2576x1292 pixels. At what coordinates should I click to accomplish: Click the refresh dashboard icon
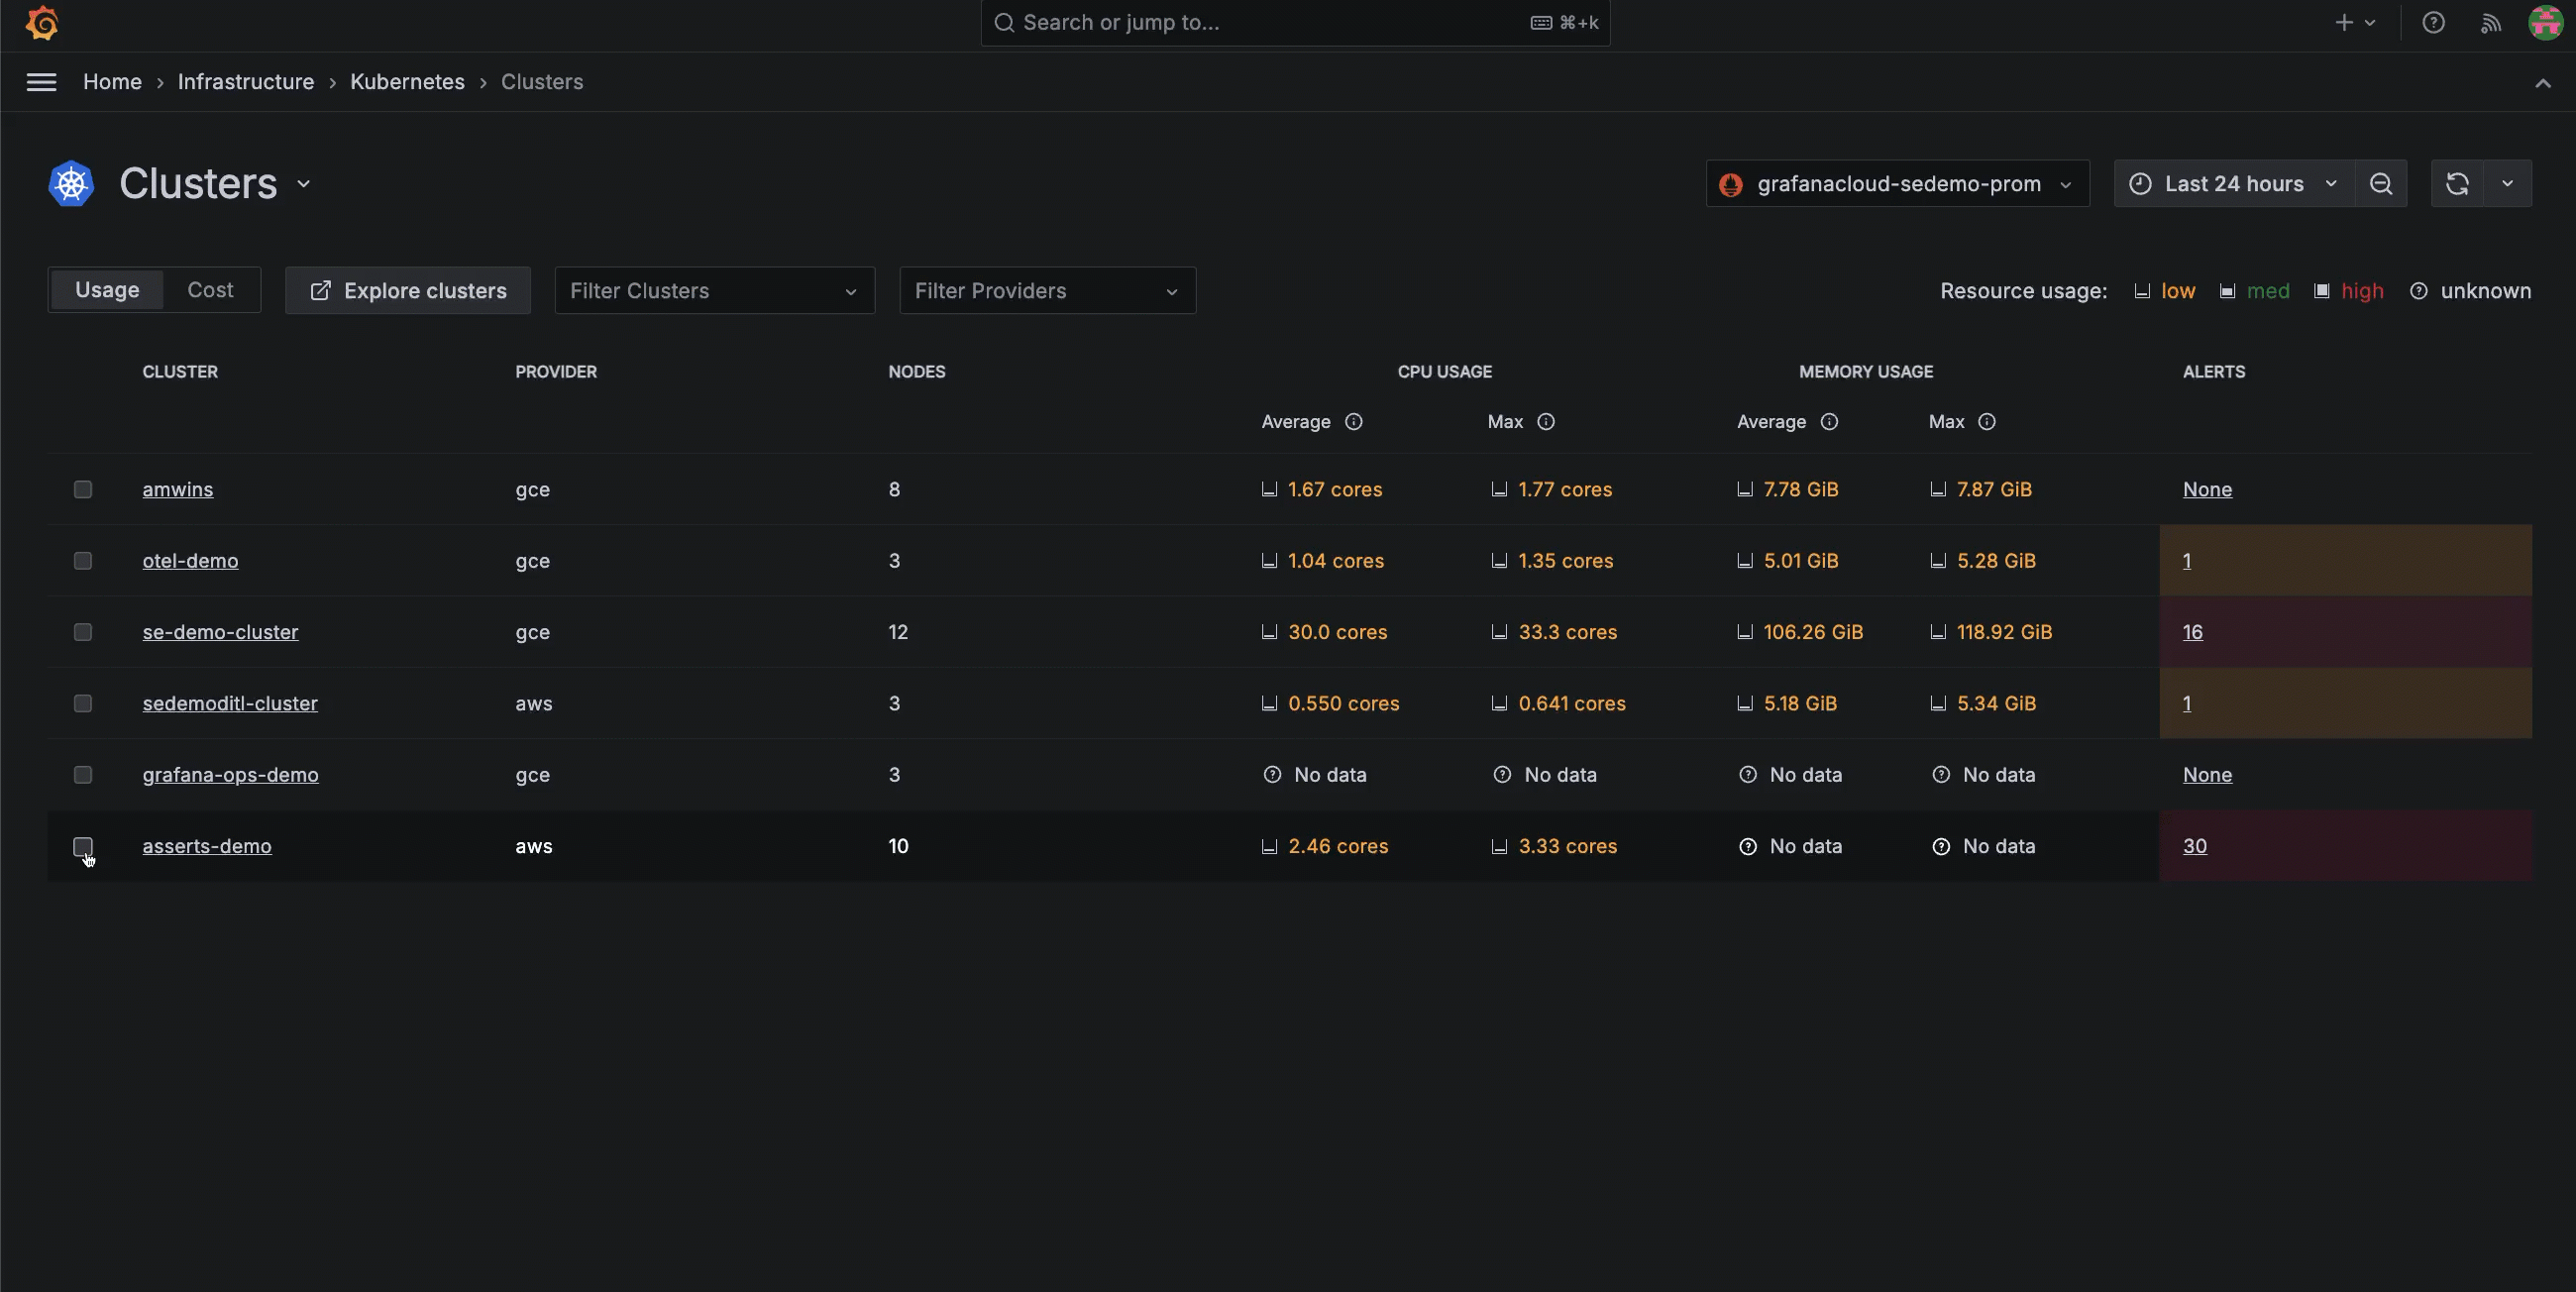tap(2457, 184)
